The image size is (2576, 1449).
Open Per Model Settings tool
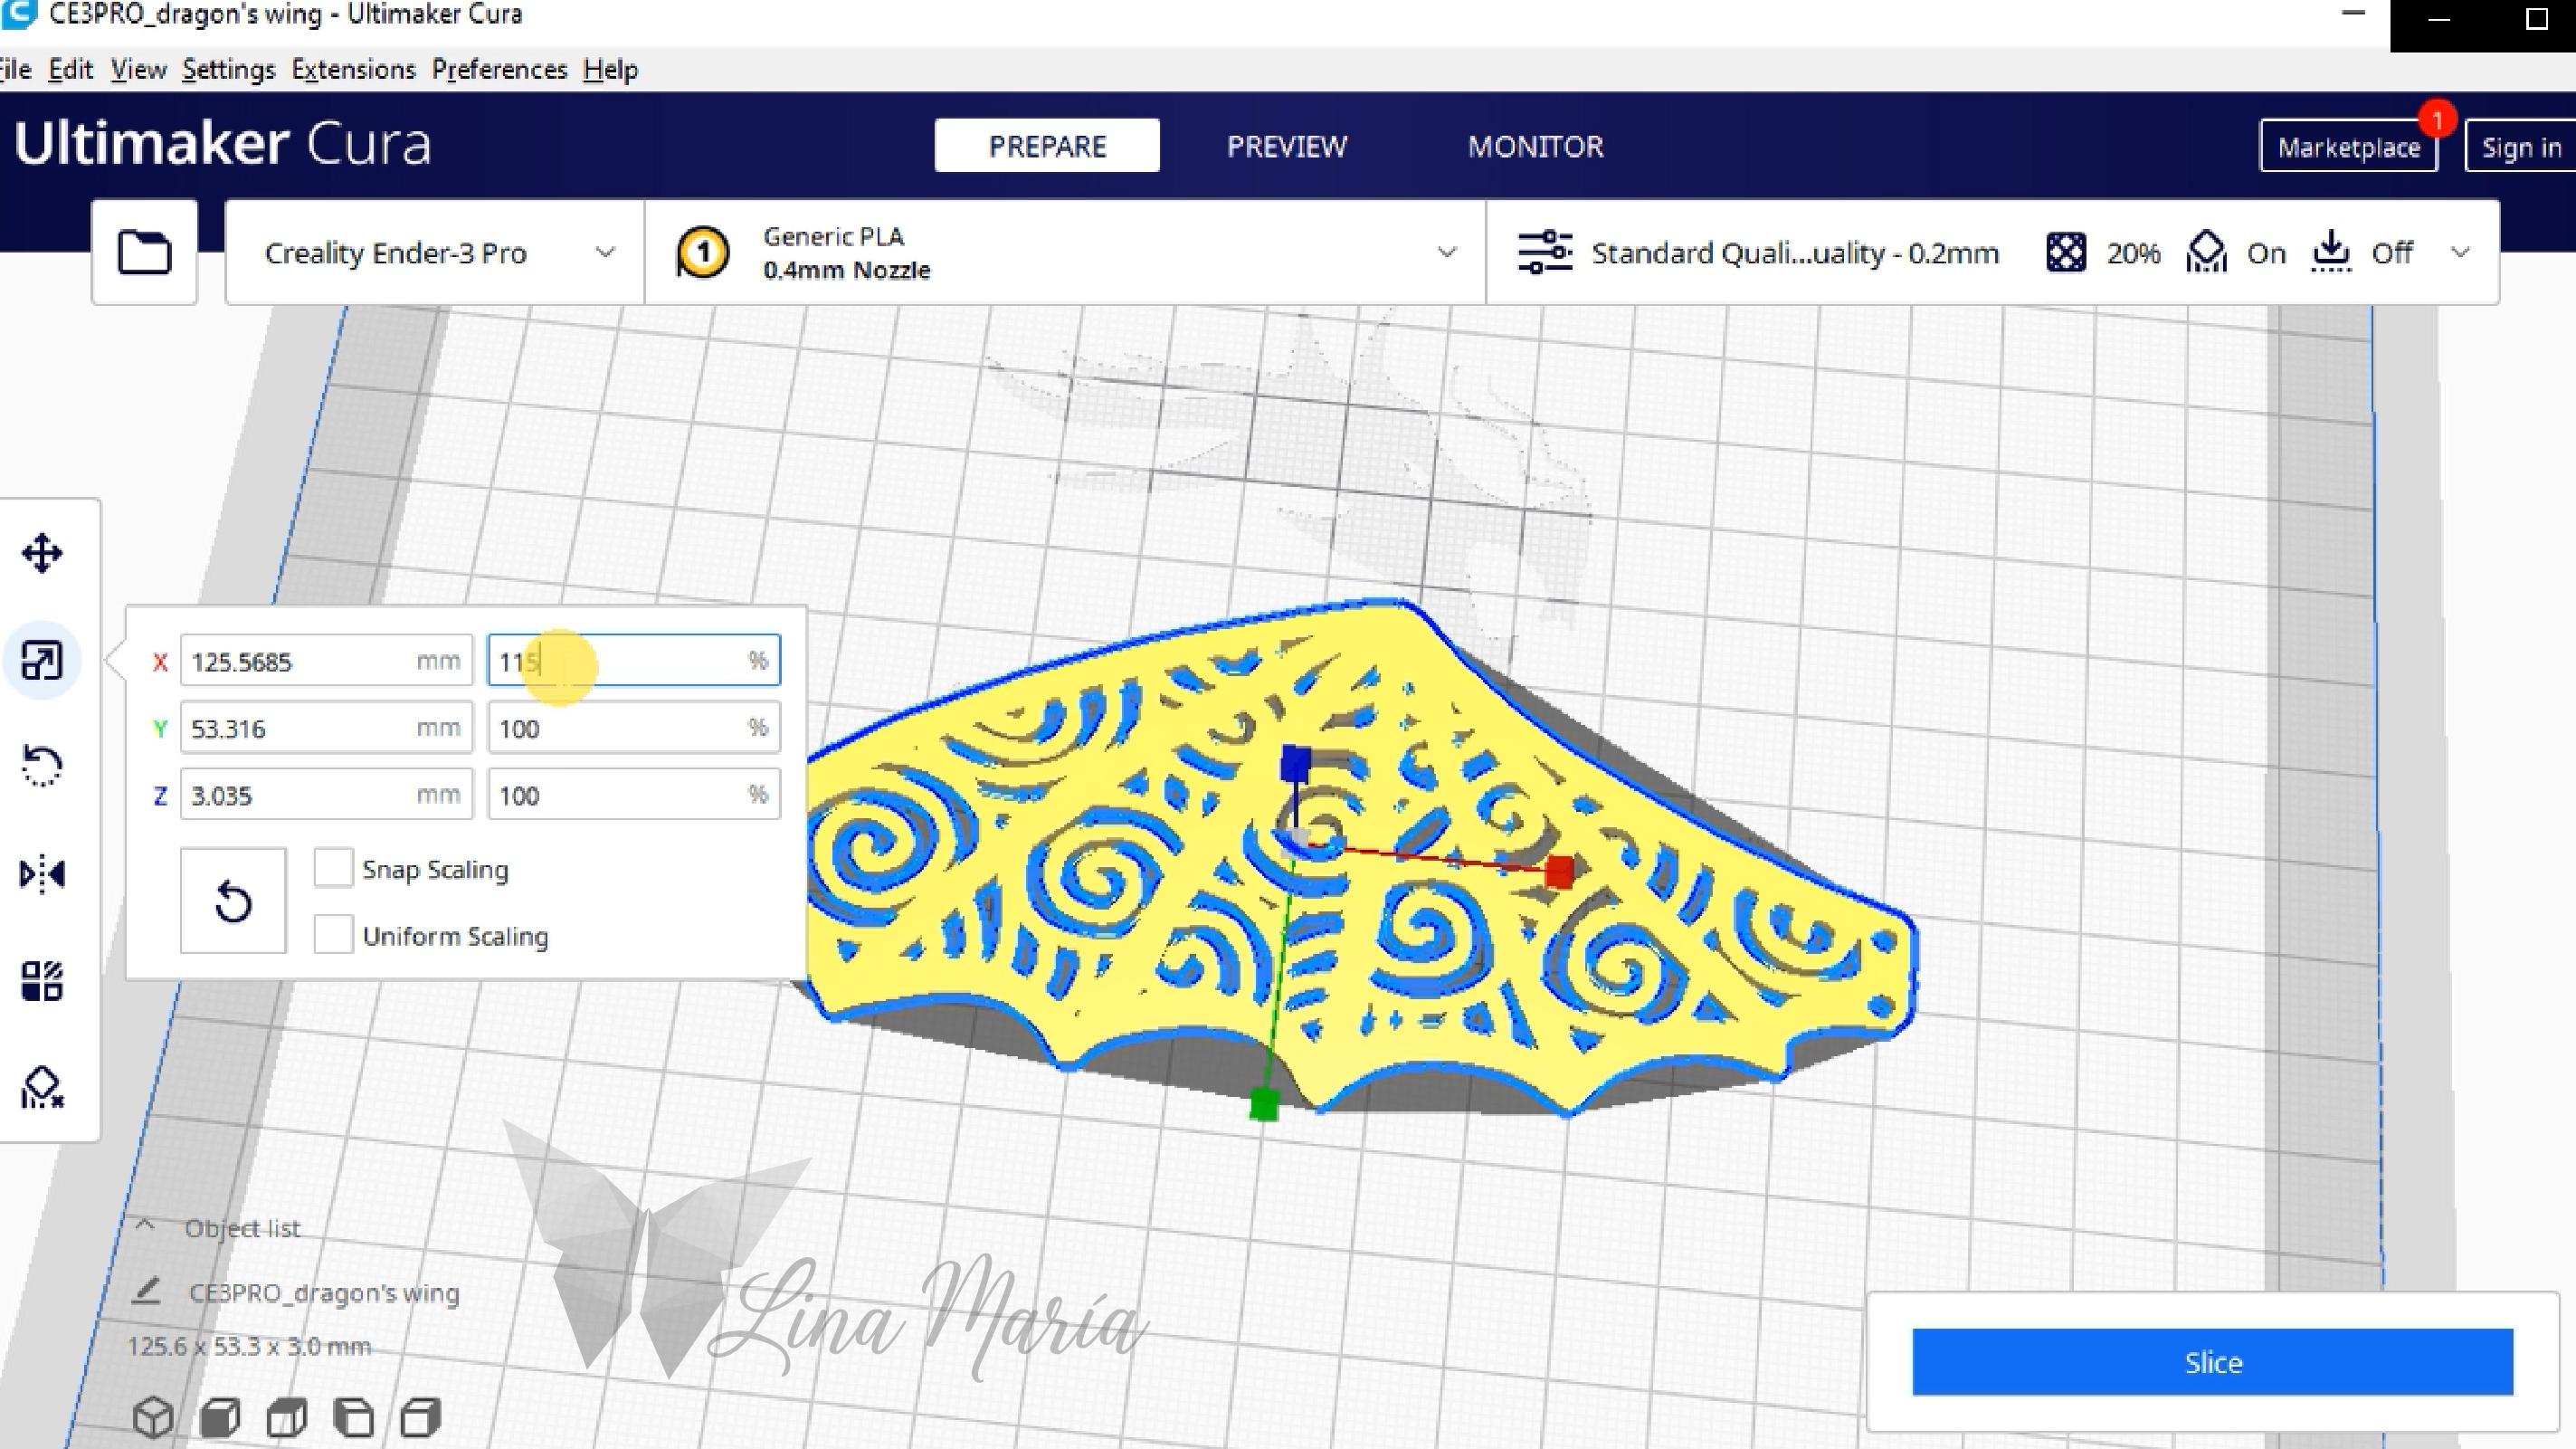[x=42, y=981]
